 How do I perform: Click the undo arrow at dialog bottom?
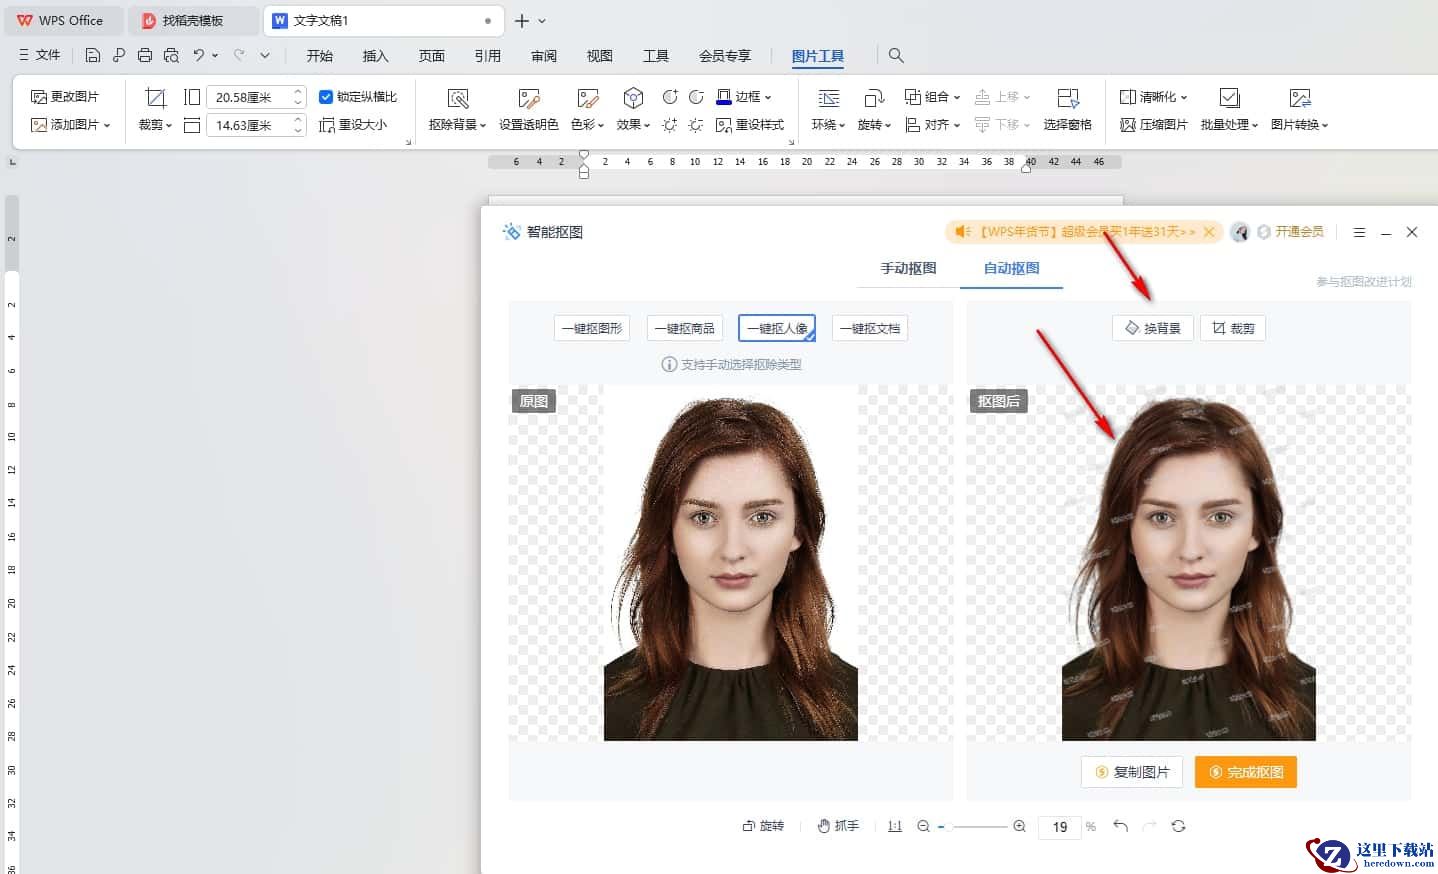(1120, 826)
